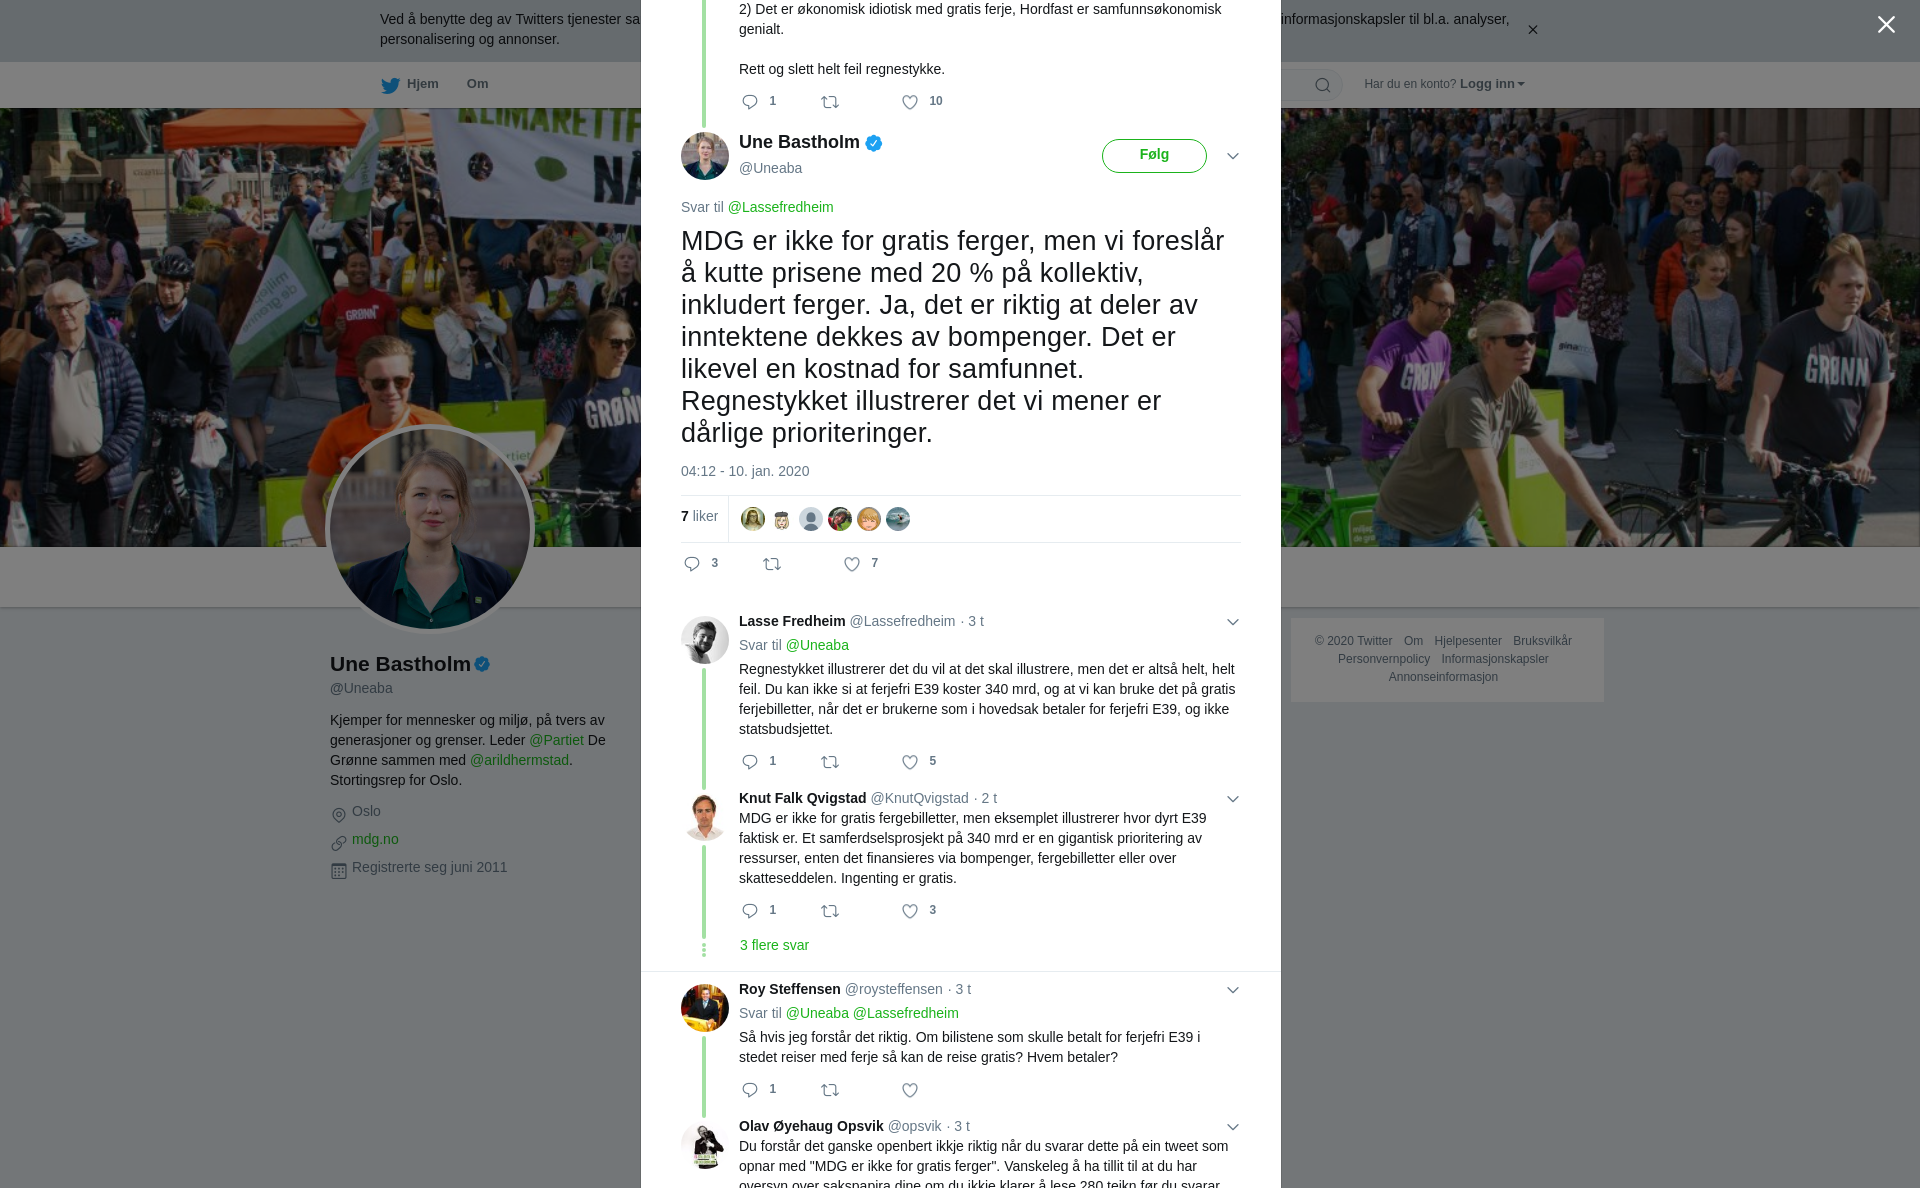The width and height of the screenshot is (1920, 1188).
Task: Click the search magnifier icon
Action: 1323,85
